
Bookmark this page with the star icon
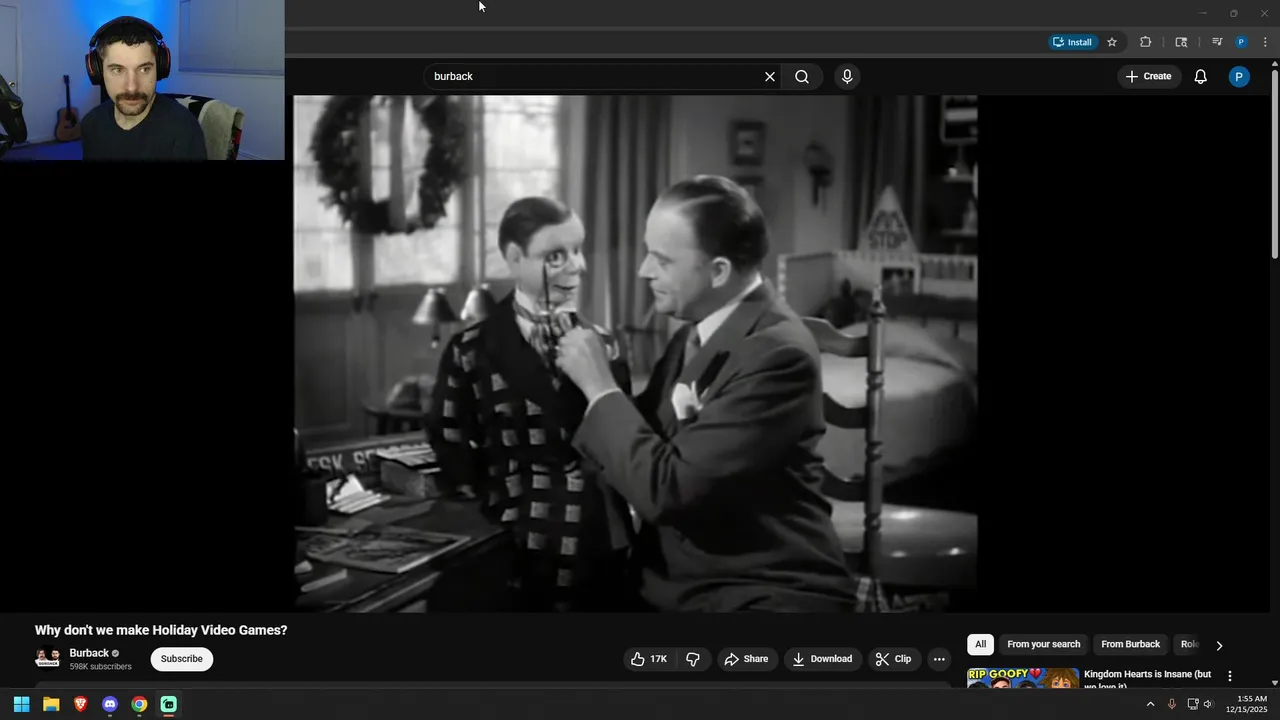tap(1112, 42)
